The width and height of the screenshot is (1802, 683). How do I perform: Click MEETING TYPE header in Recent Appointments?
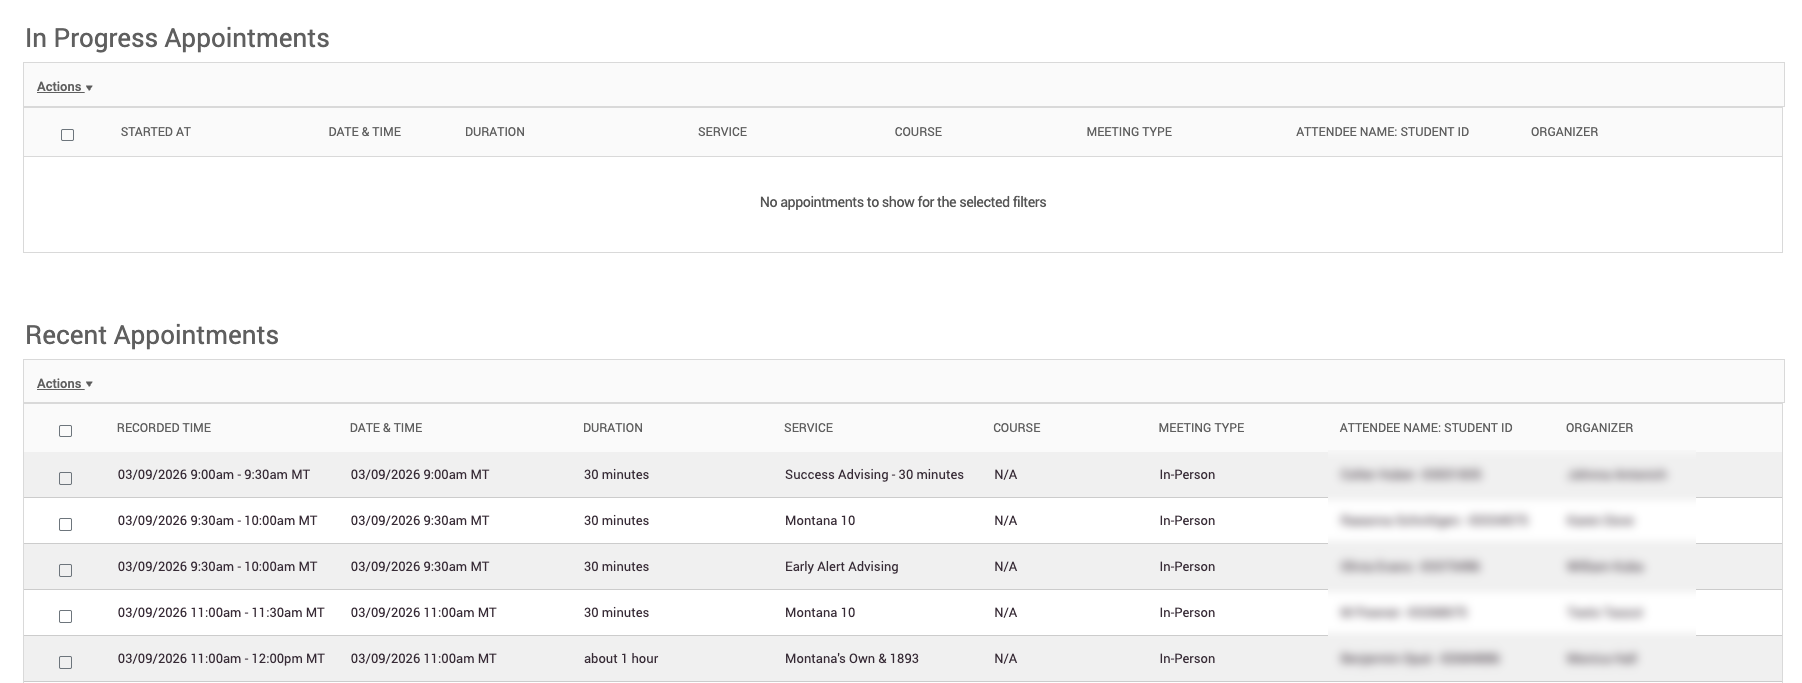1201,428
